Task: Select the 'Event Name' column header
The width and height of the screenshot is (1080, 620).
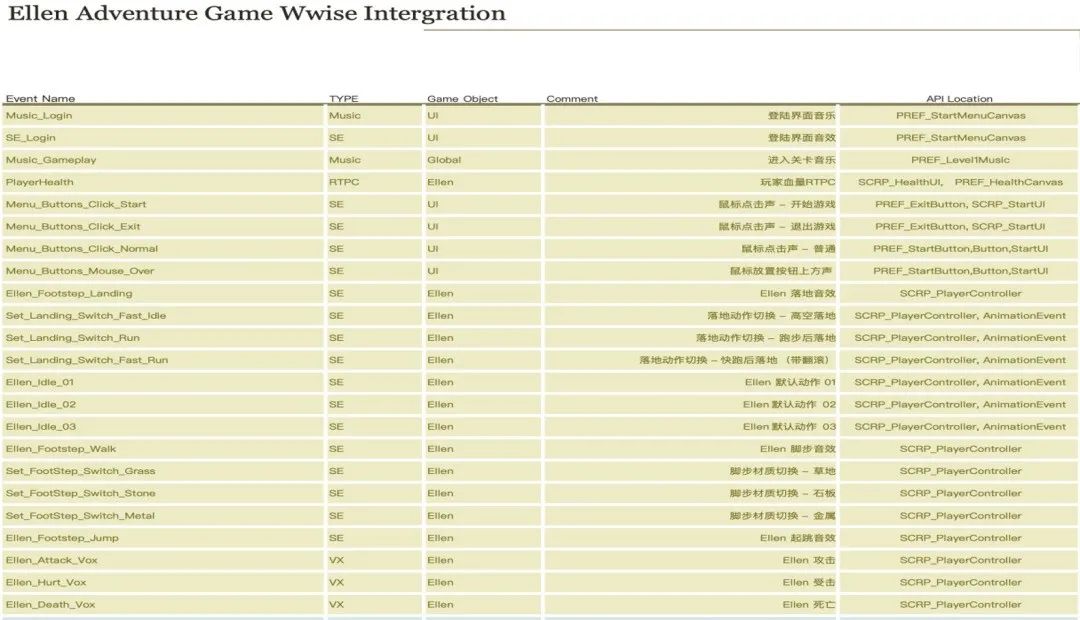Action: point(41,99)
